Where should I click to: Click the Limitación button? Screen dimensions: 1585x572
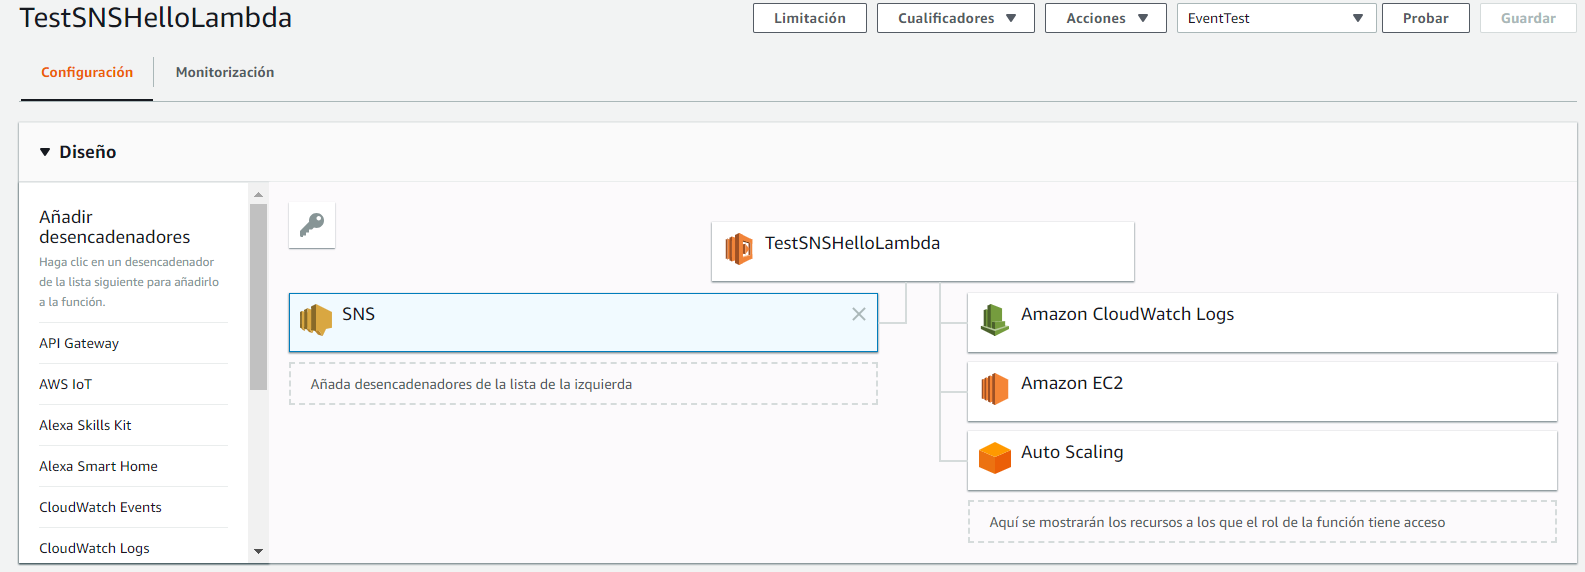click(x=810, y=18)
